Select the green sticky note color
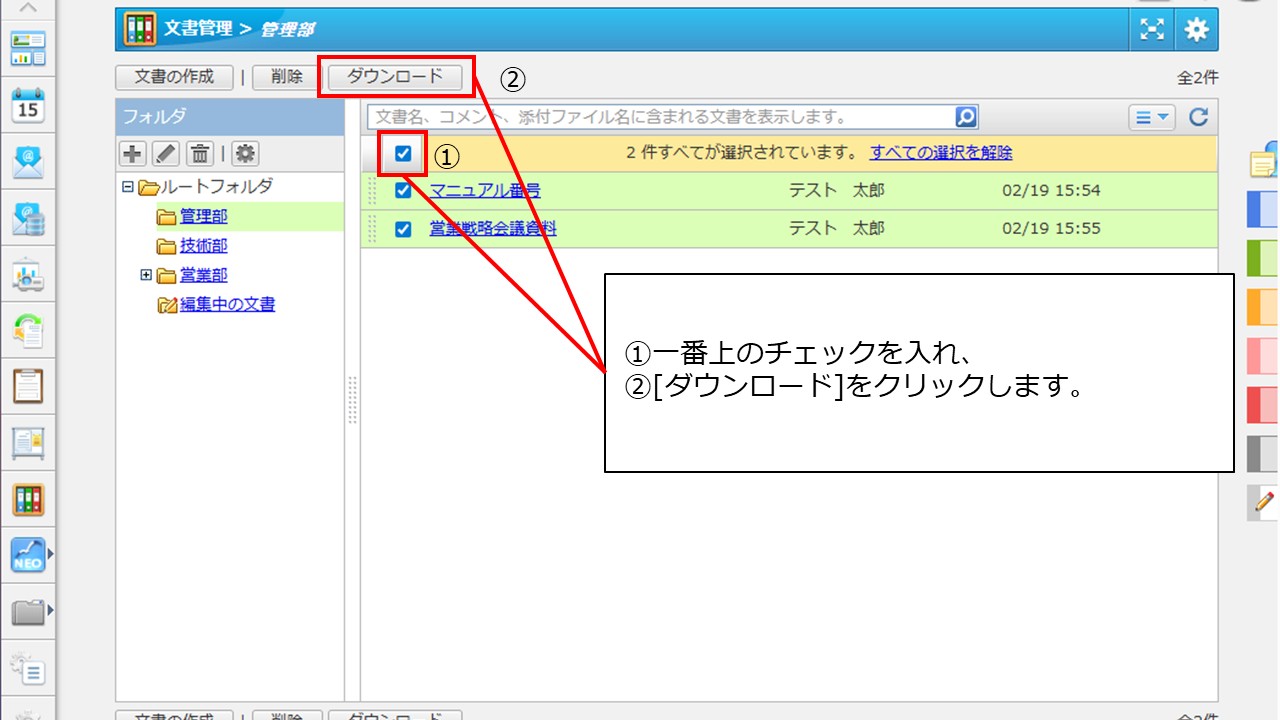This screenshot has height=720, width=1280. [1264, 258]
